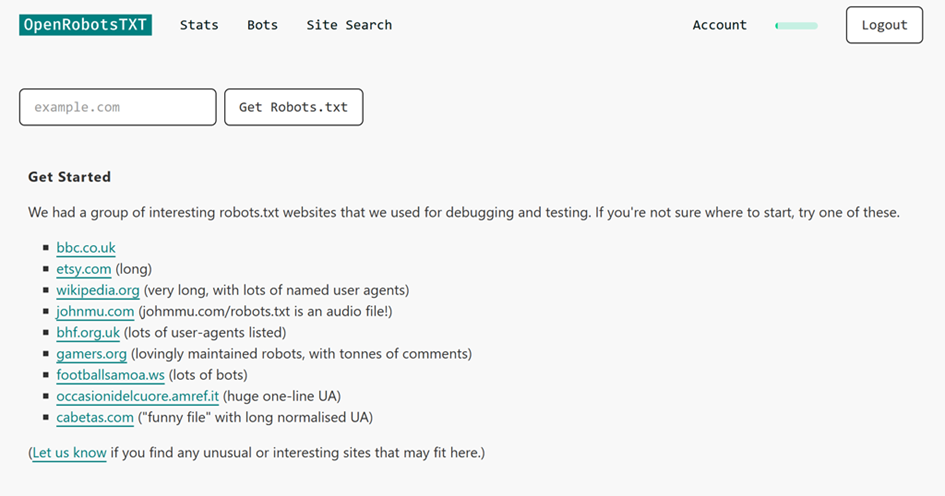Go to Site Search
The width and height of the screenshot is (945, 496).
point(349,25)
